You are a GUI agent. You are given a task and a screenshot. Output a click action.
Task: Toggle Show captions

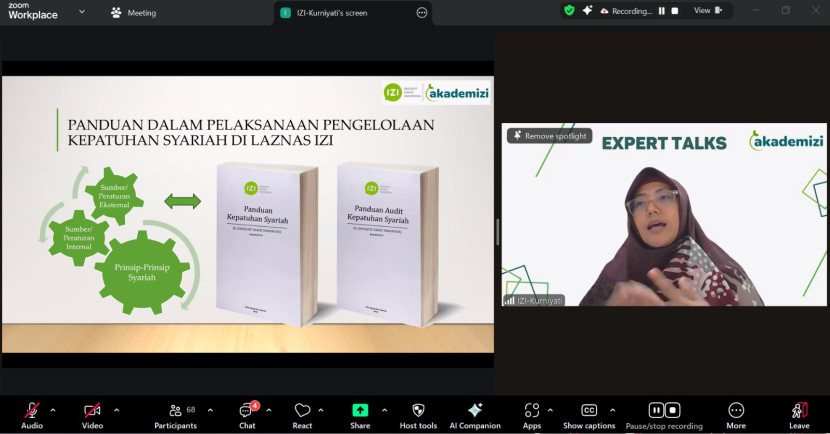(x=589, y=411)
